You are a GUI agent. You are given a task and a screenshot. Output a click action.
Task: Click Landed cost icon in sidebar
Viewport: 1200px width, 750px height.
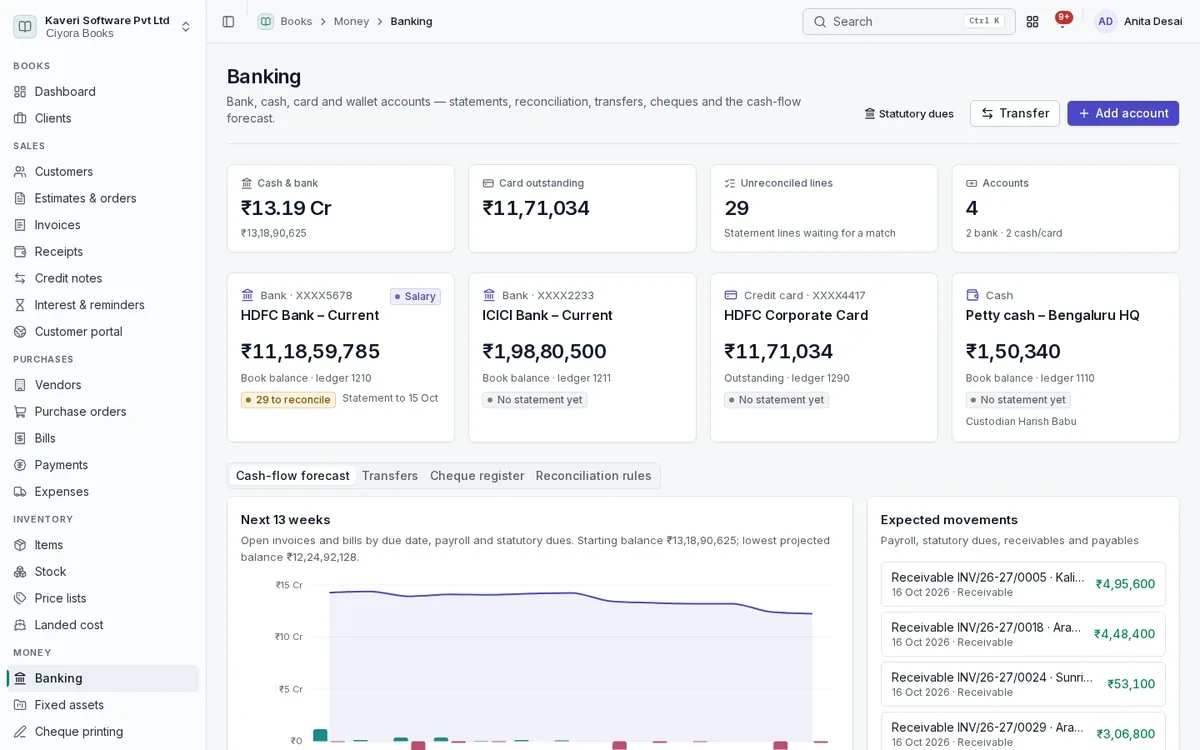(20, 625)
